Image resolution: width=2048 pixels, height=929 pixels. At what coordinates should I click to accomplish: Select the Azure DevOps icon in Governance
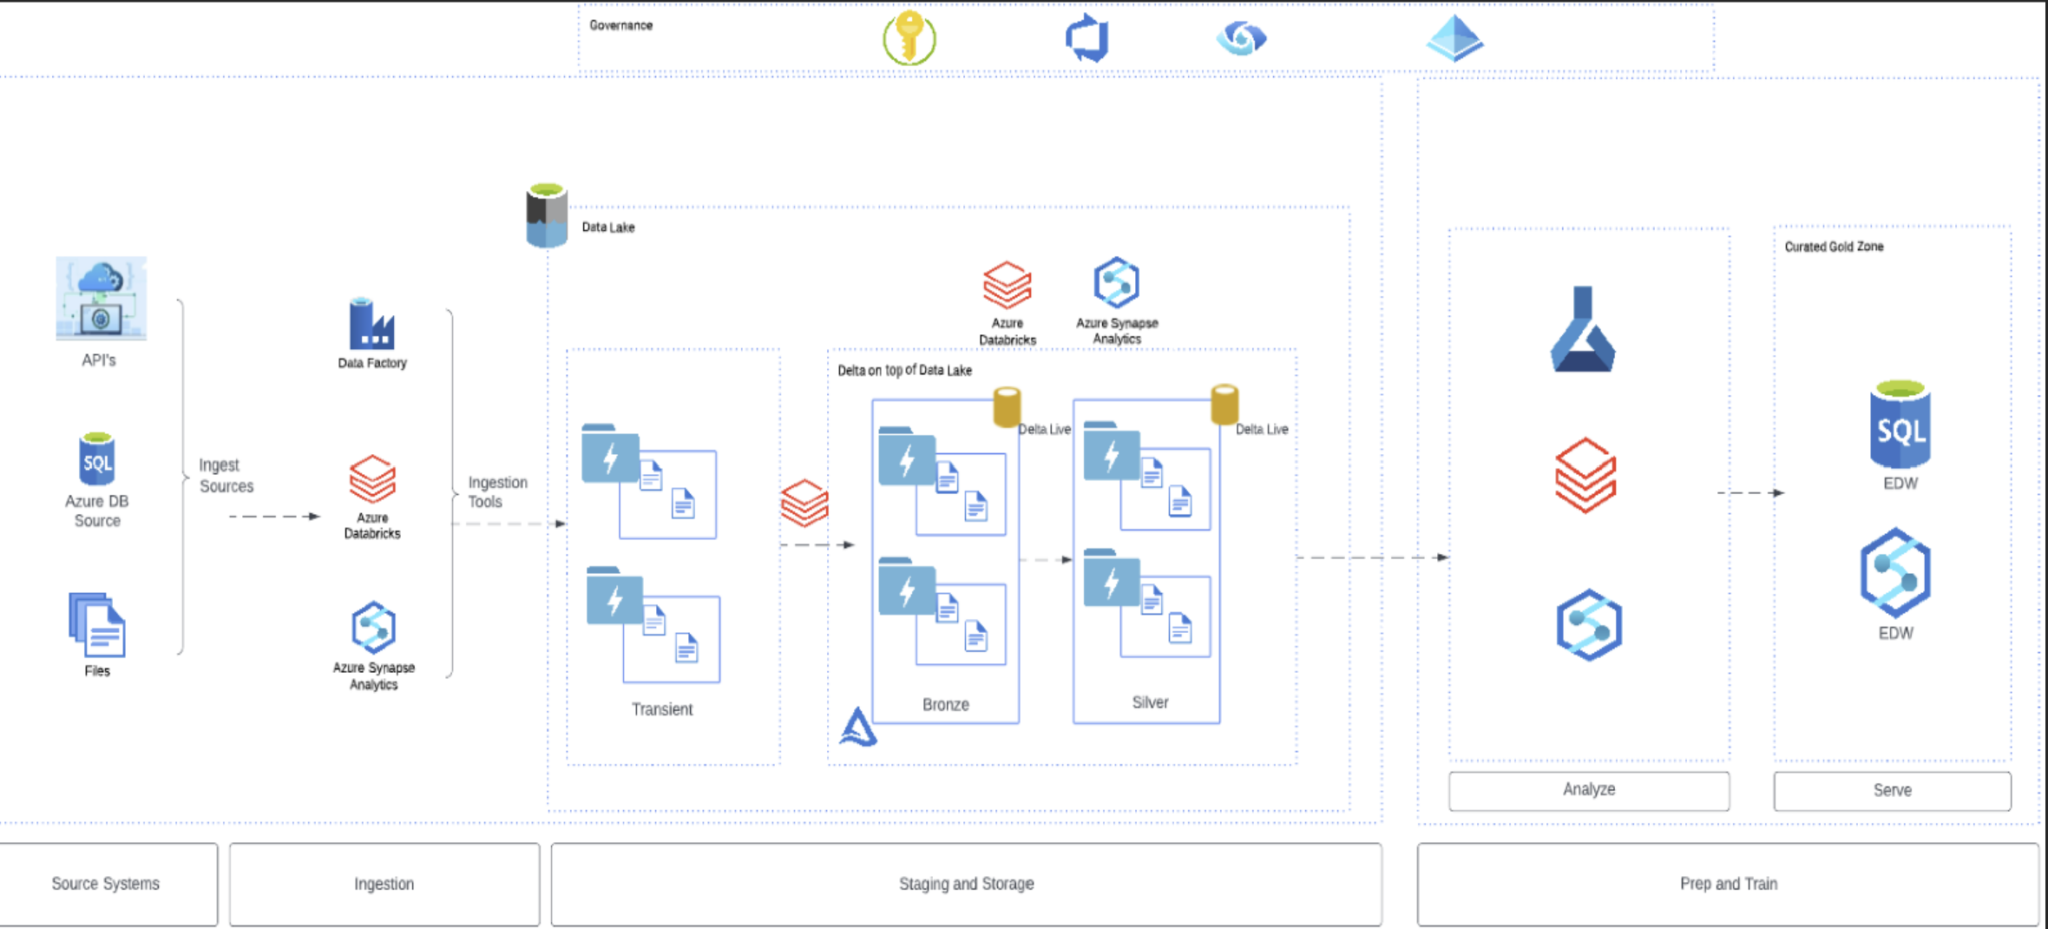point(1087,39)
